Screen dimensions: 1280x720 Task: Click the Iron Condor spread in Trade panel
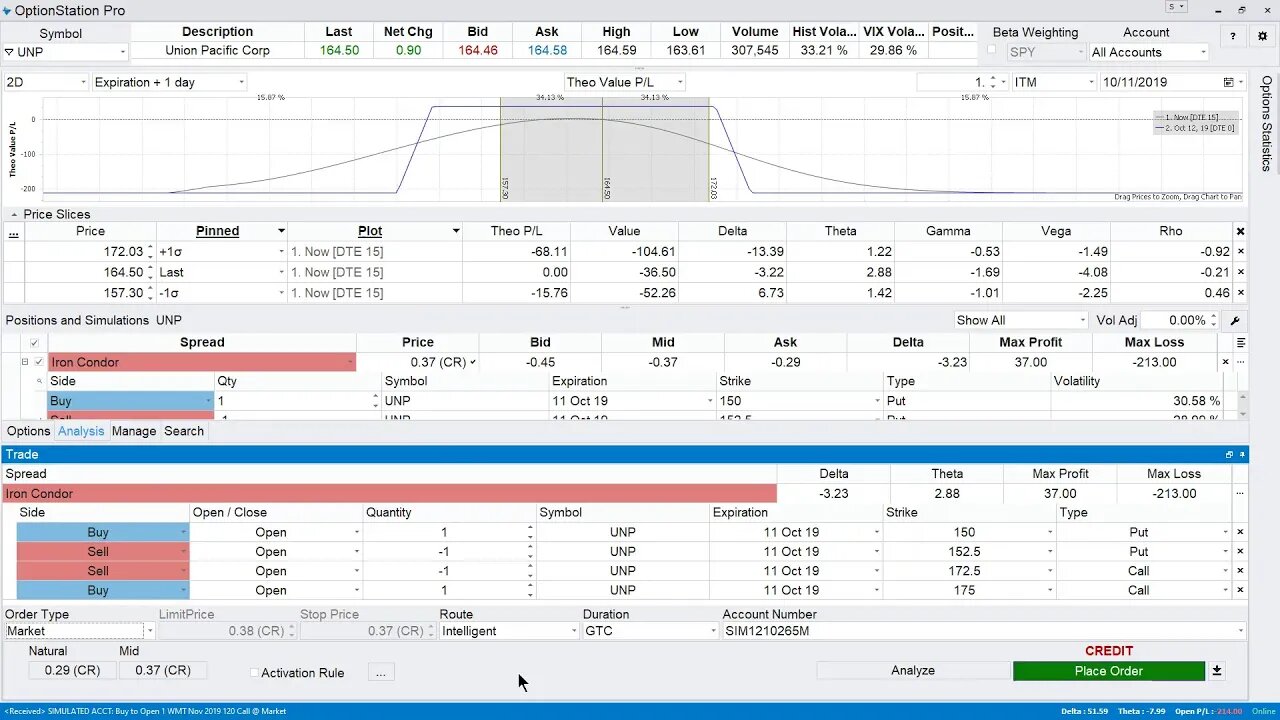tap(390, 493)
